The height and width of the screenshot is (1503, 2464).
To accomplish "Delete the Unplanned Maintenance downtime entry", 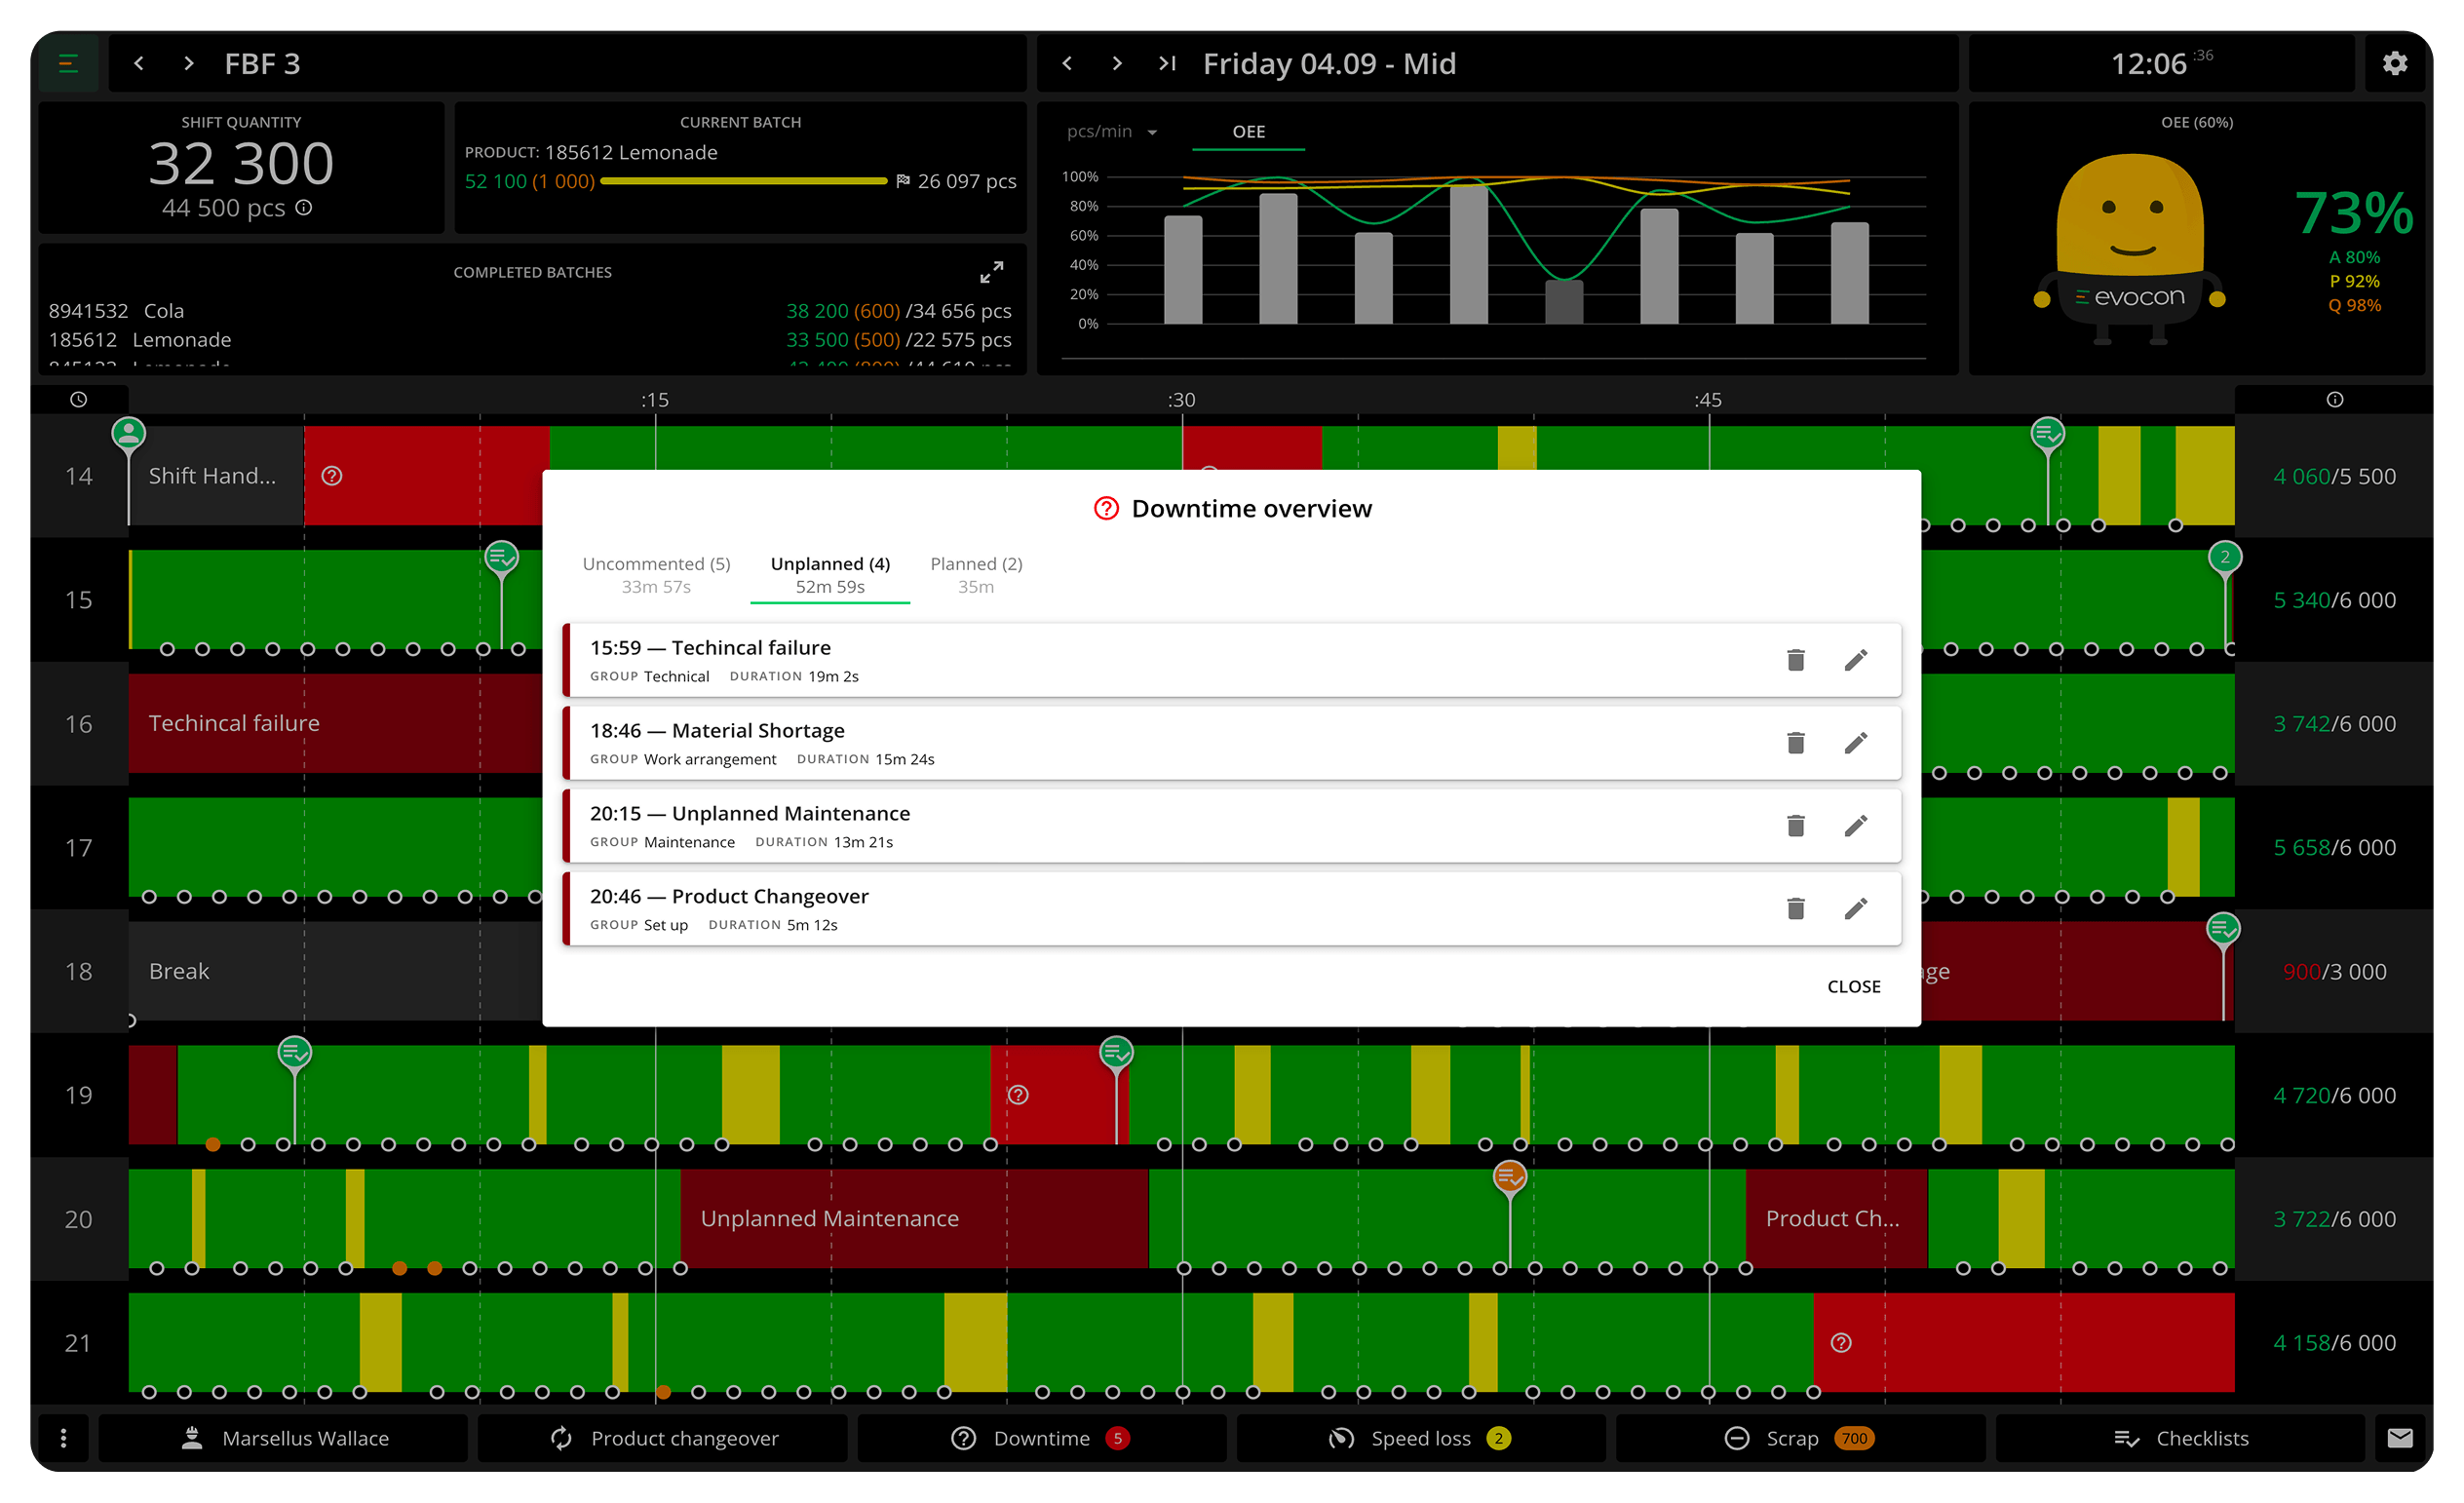I will 1796,826.
